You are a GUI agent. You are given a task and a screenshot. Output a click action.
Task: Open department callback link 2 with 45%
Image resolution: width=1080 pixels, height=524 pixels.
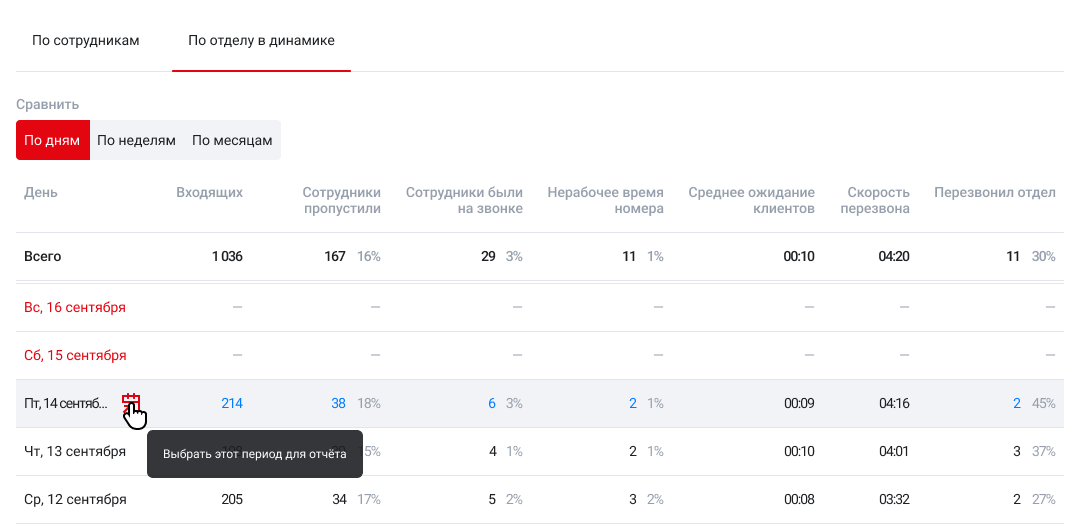click(x=1017, y=403)
